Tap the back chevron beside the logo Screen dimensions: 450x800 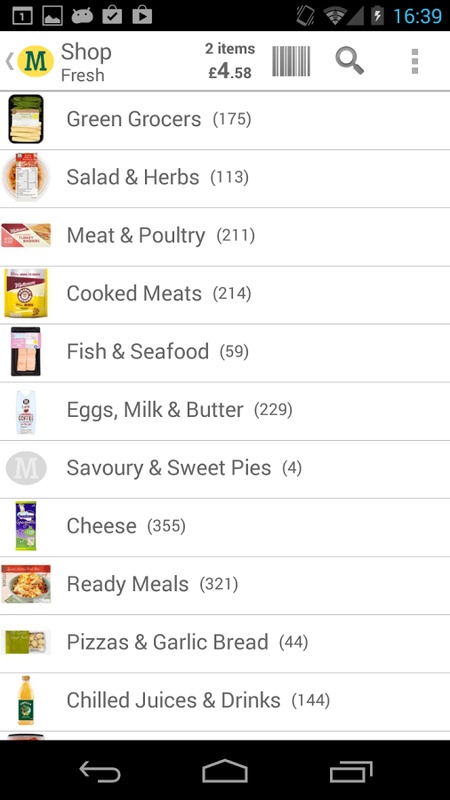coord(9,61)
